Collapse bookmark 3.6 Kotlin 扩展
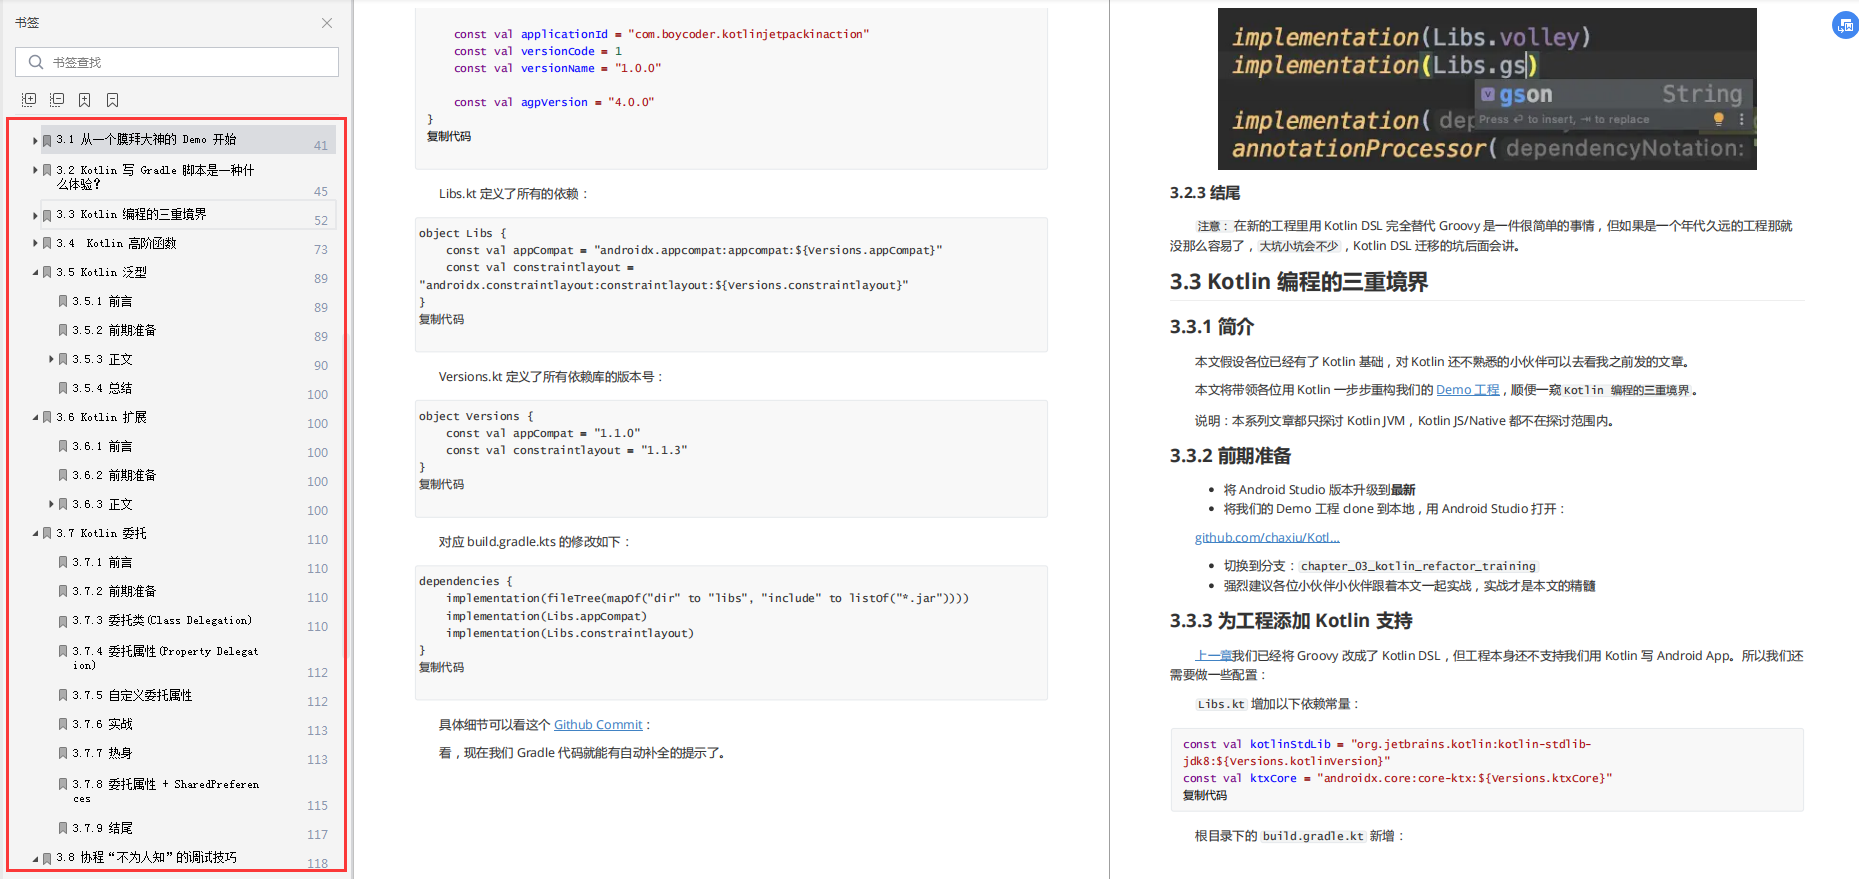Screen dimensions: 1859x879 (35, 417)
